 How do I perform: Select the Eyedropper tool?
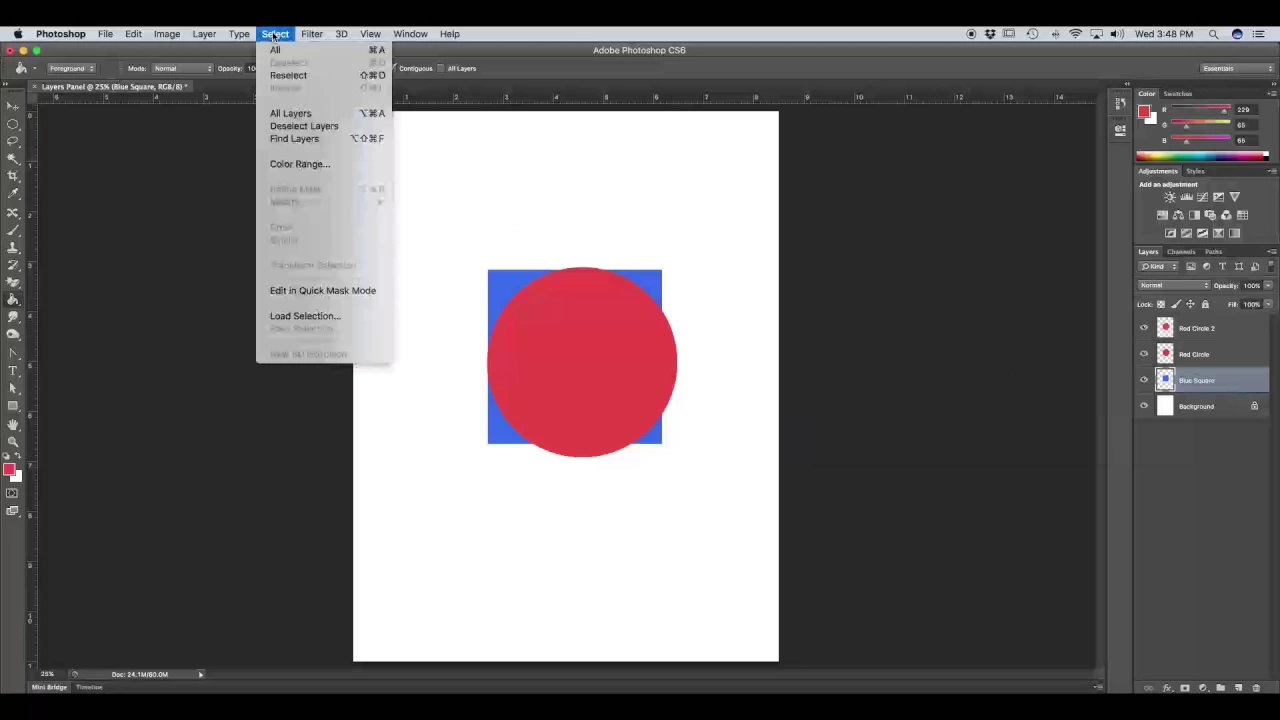click(x=13, y=194)
